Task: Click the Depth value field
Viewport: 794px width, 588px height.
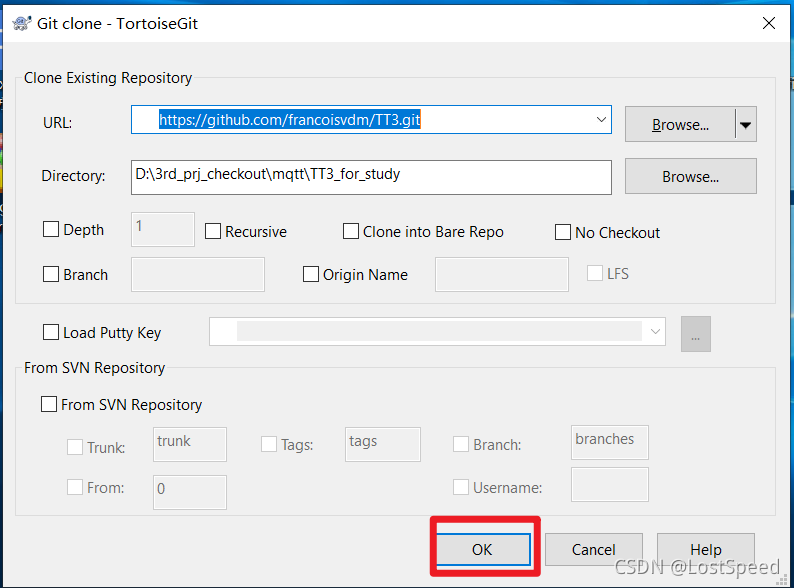Action: tap(163, 229)
